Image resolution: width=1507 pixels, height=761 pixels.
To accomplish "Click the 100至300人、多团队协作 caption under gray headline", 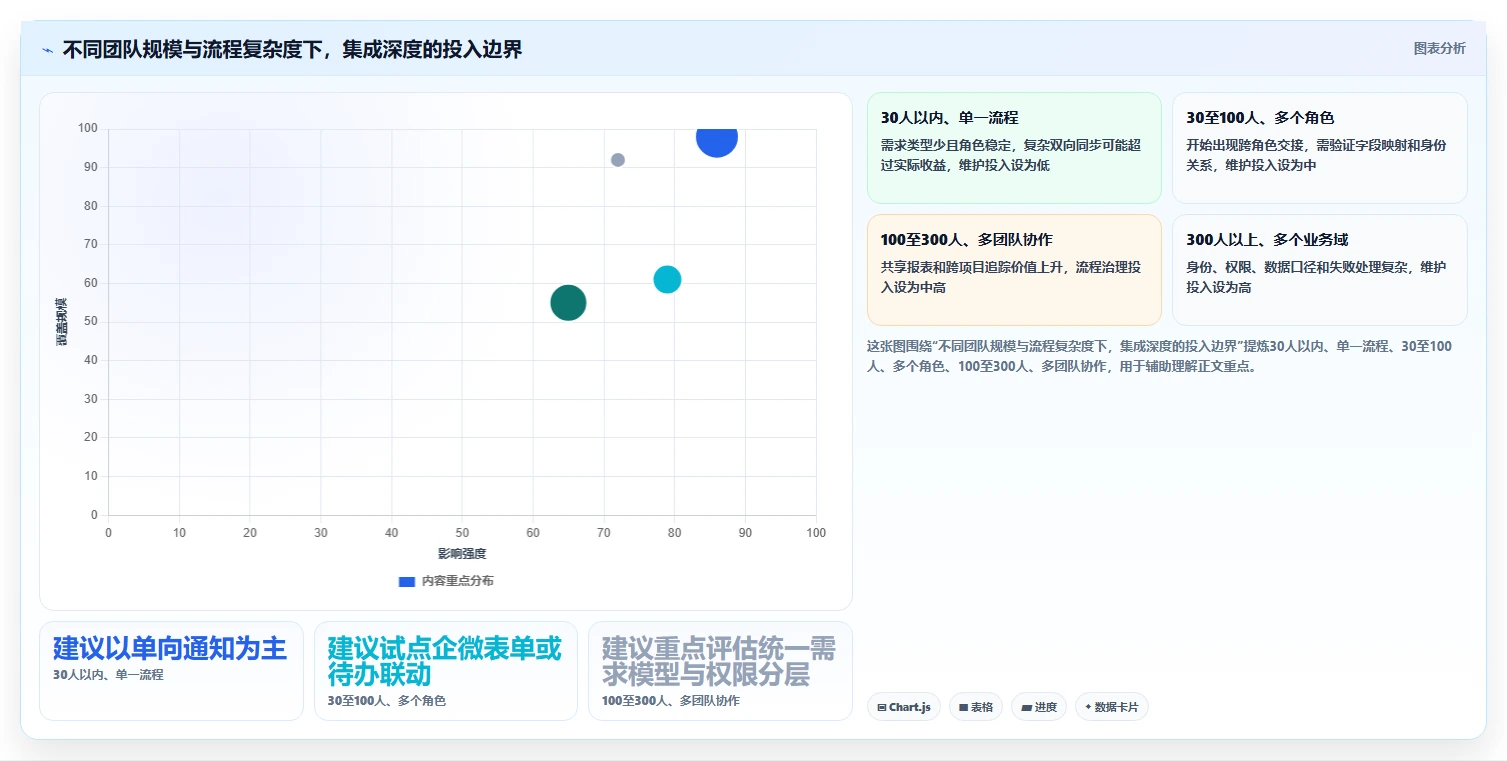I will [671, 701].
